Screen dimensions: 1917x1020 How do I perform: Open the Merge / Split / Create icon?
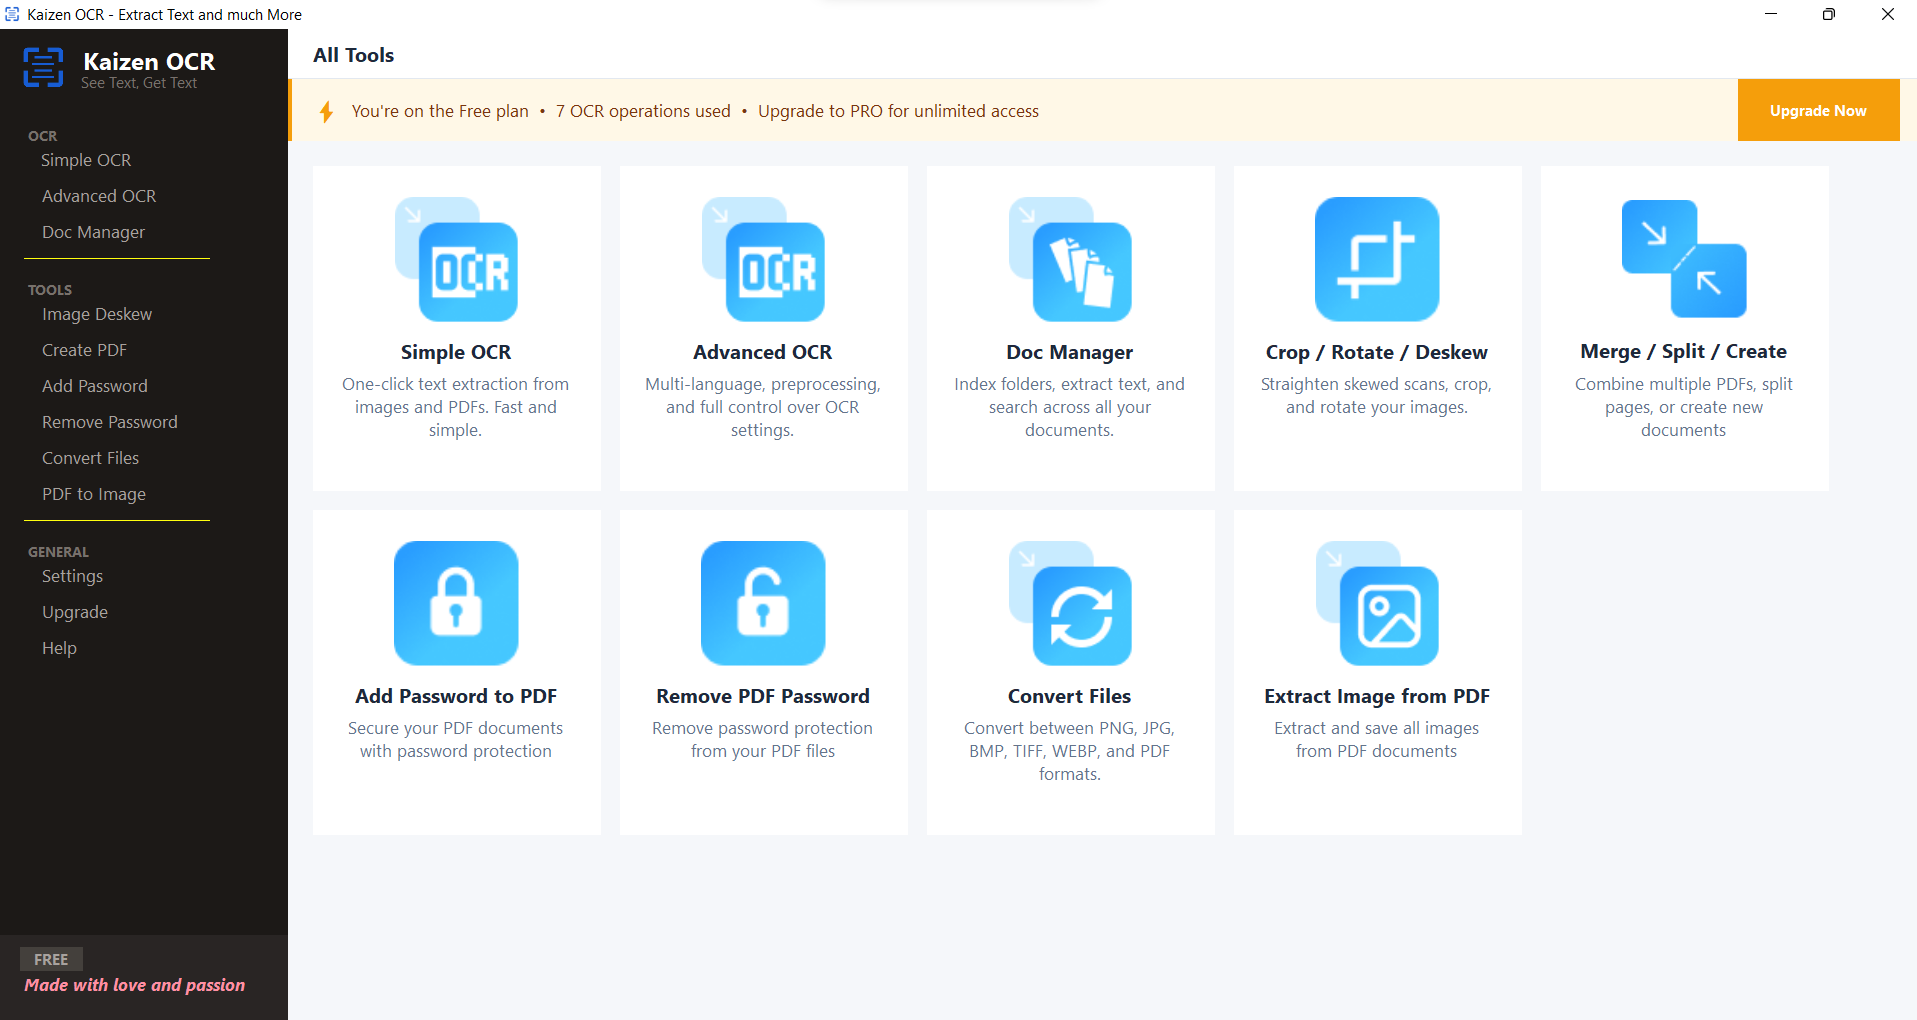(x=1684, y=260)
